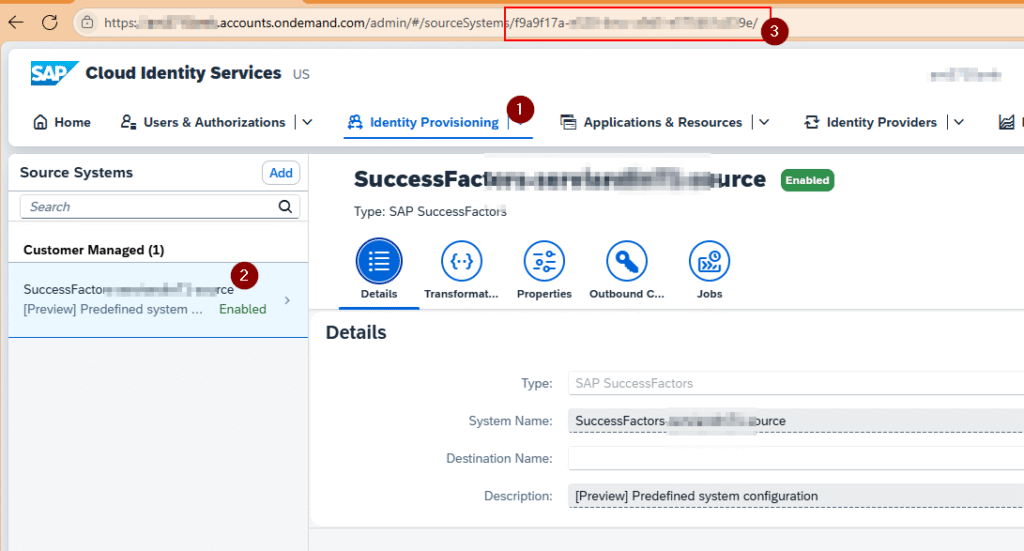
Task: Click the US region label
Action: tap(301, 74)
